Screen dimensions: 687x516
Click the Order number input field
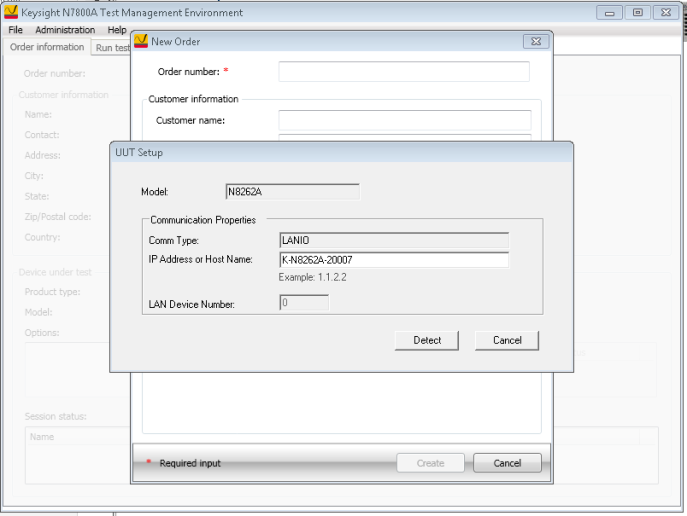(x=404, y=71)
